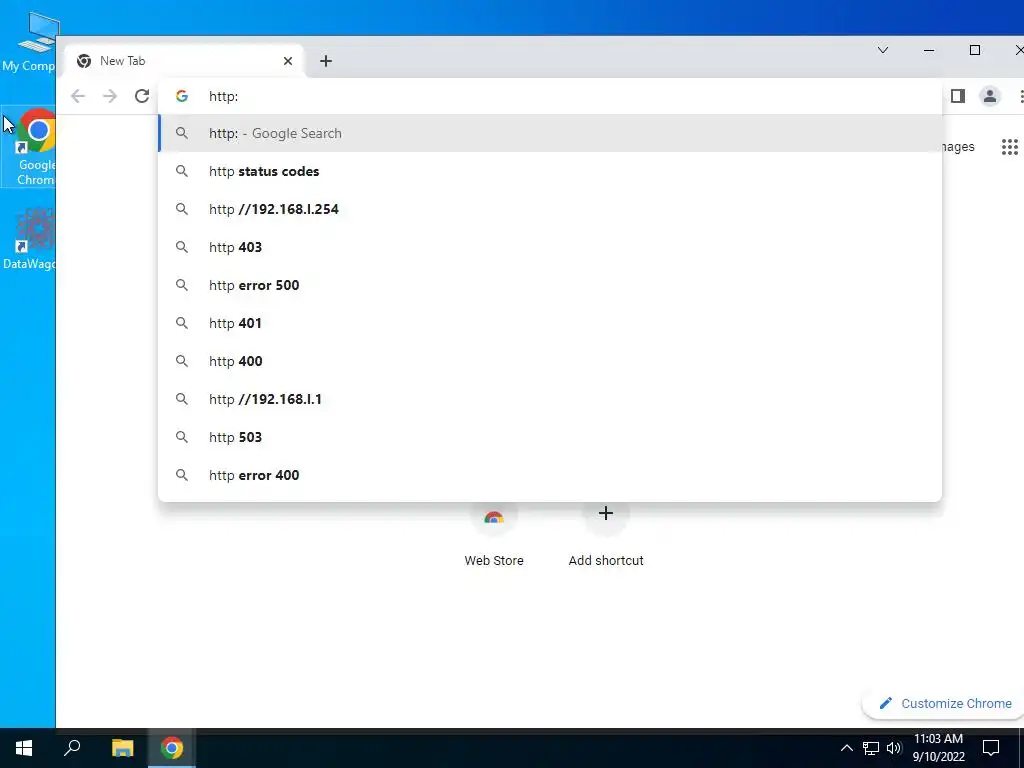Select the DataWagon desktop shortcut
The height and width of the screenshot is (768, 1024).
[31, 239]
